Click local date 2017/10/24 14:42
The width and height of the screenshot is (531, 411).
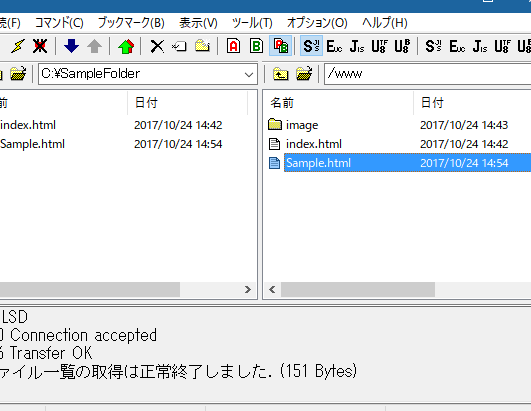point(178,125)
